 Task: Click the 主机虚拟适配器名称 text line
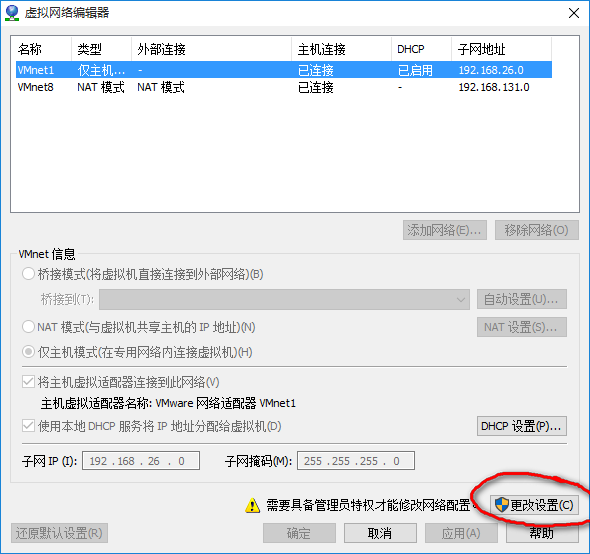tap(168, 403)
